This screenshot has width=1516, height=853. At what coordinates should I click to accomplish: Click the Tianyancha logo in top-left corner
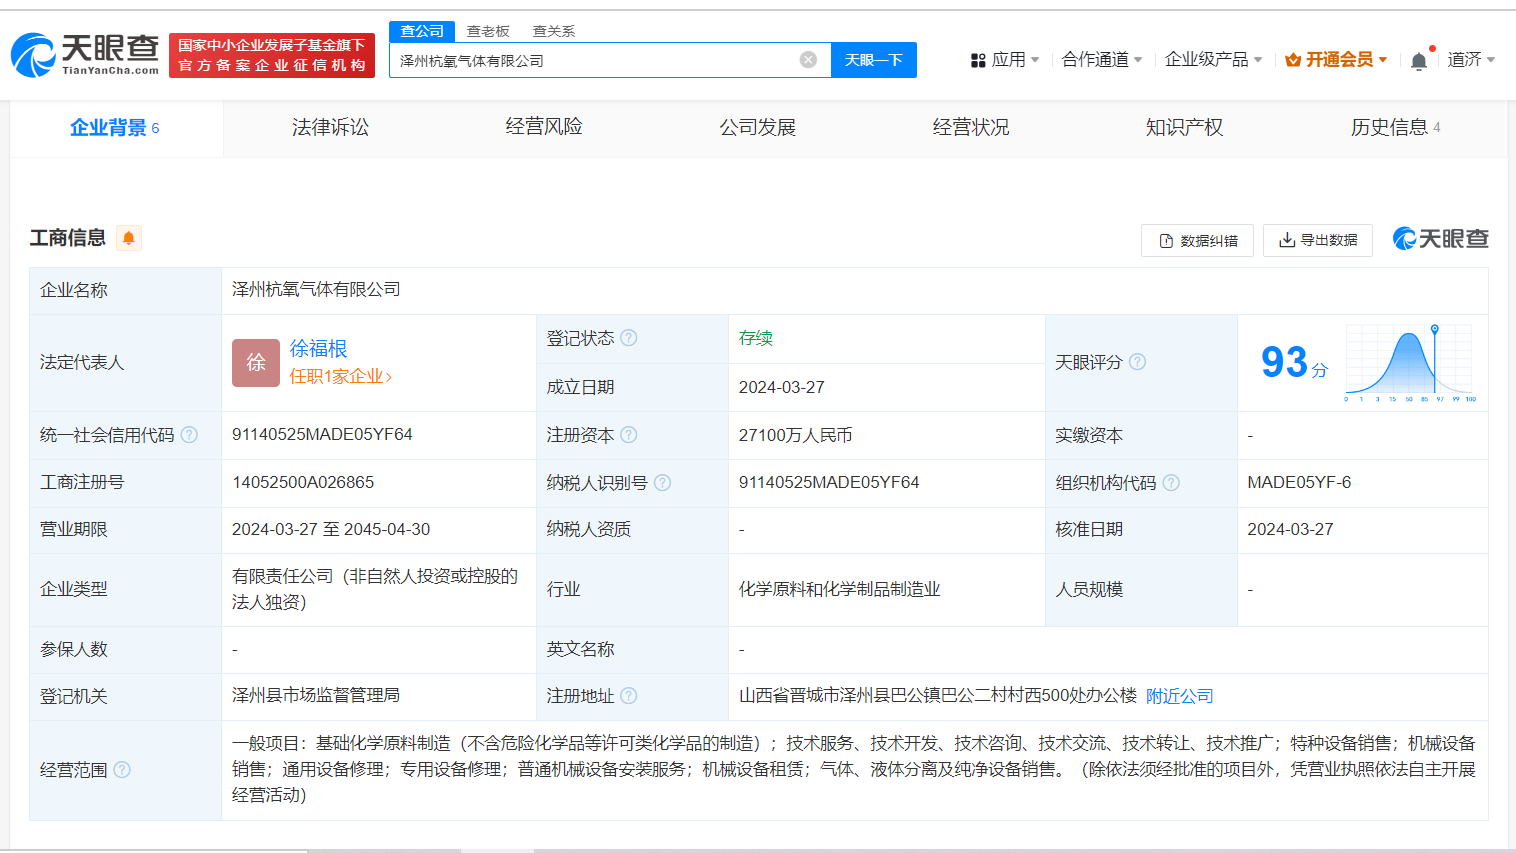(85, 50)
